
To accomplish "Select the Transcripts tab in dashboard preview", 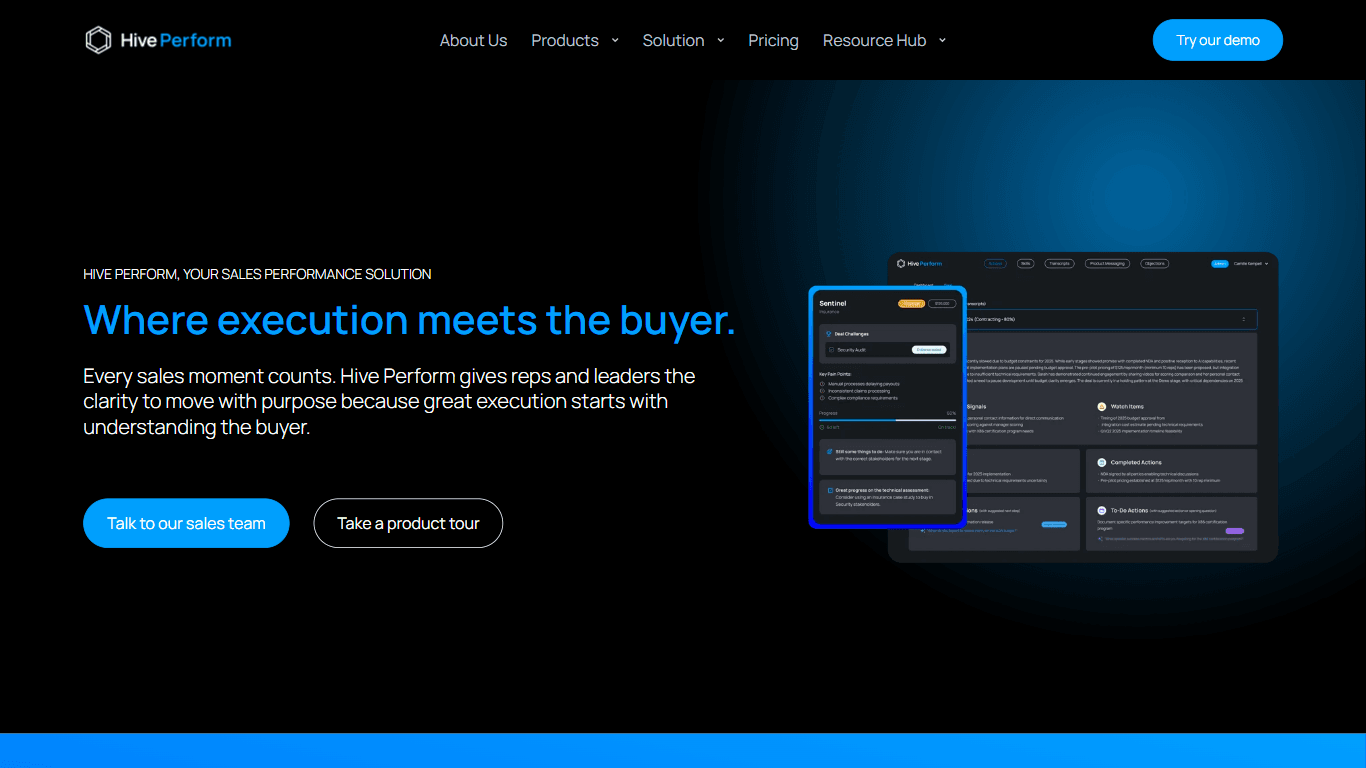I will (x=1059, y=264).
